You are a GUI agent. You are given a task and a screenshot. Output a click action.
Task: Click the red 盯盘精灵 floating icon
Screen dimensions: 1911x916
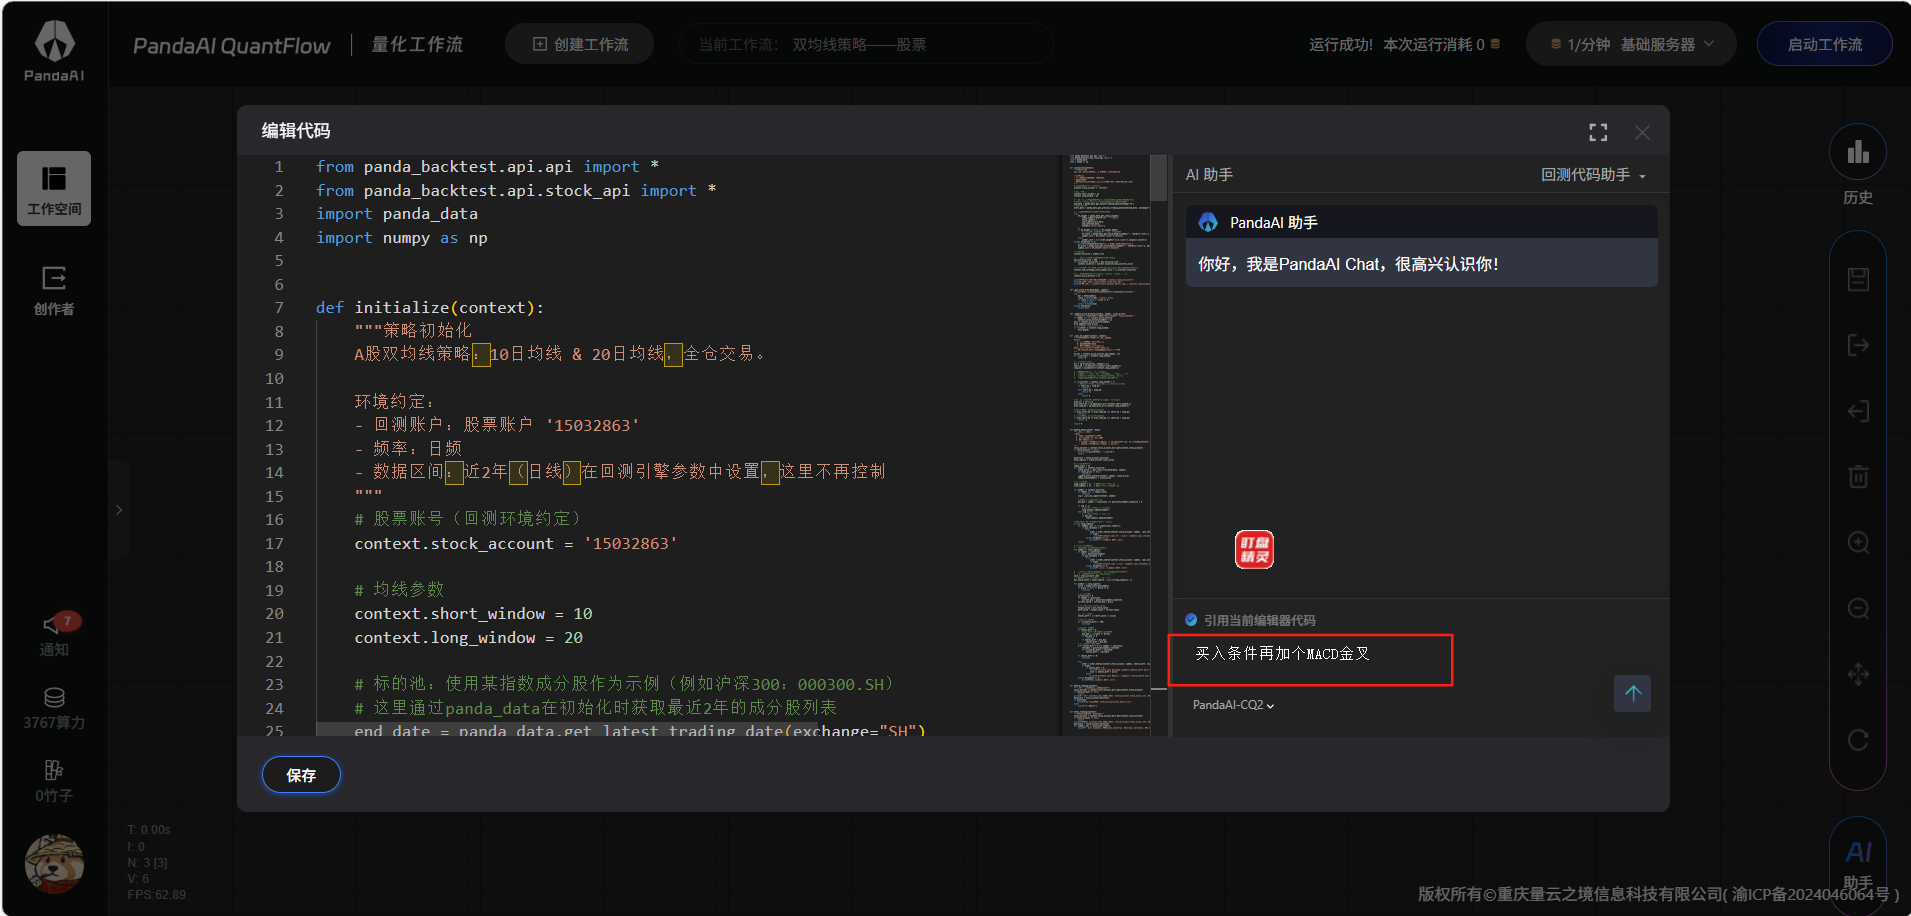point(1254,549)
